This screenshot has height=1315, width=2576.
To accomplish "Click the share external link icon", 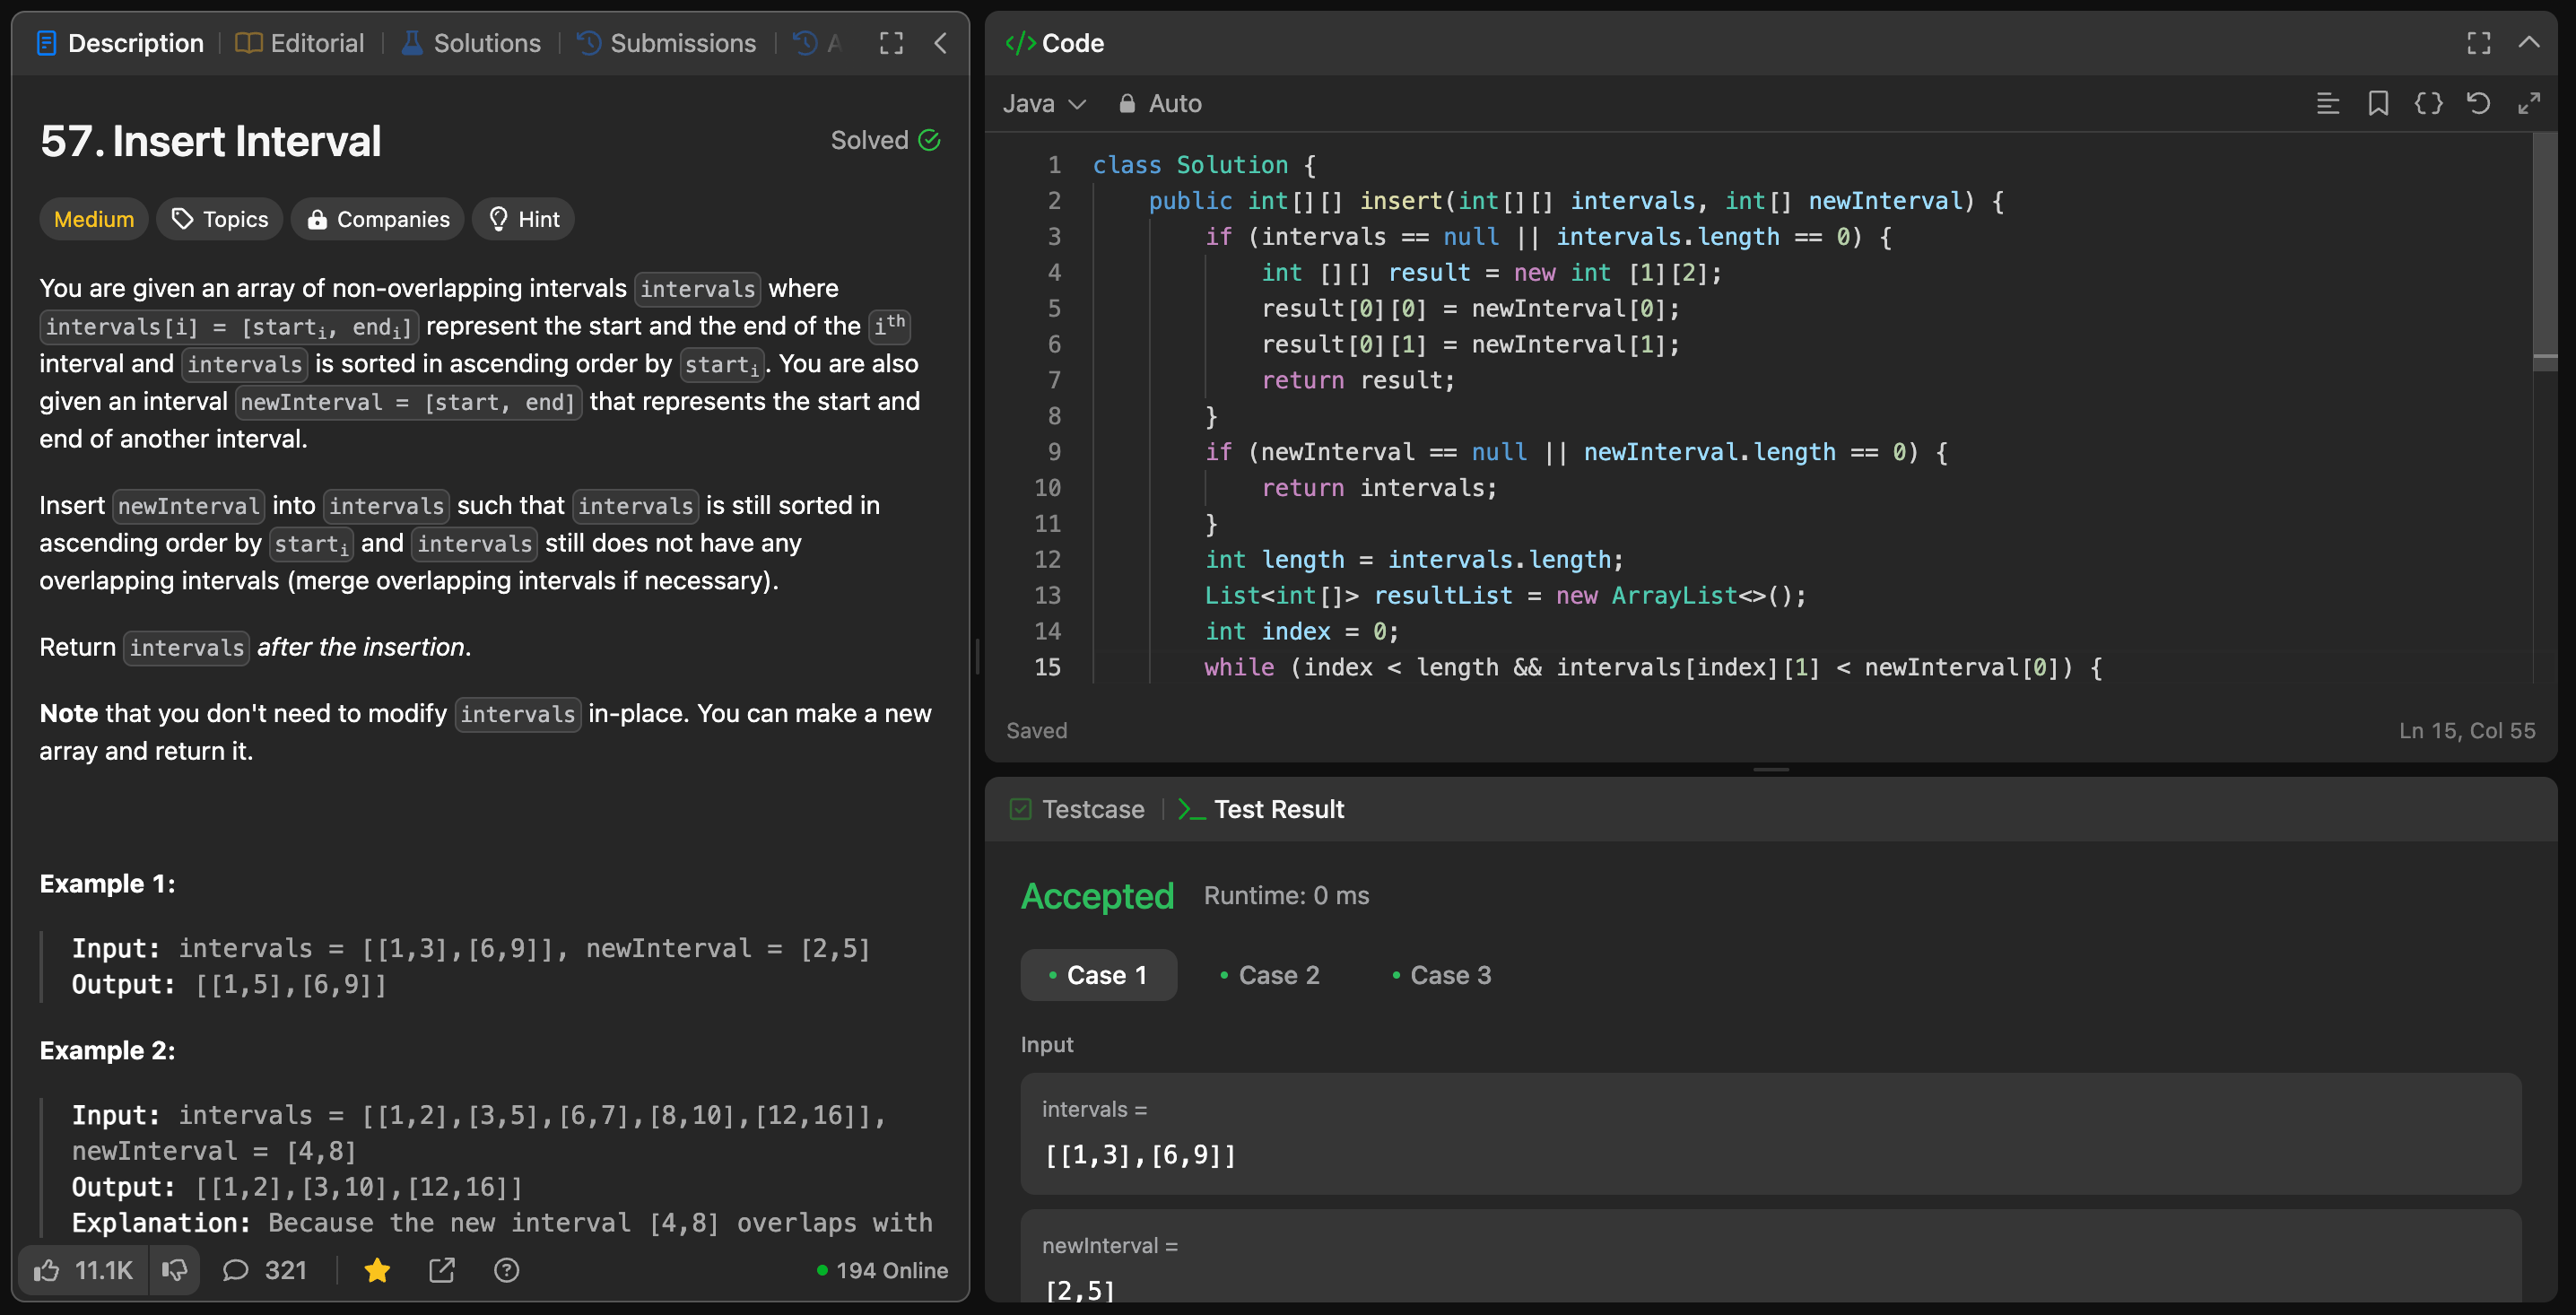I will [441, 1270].
